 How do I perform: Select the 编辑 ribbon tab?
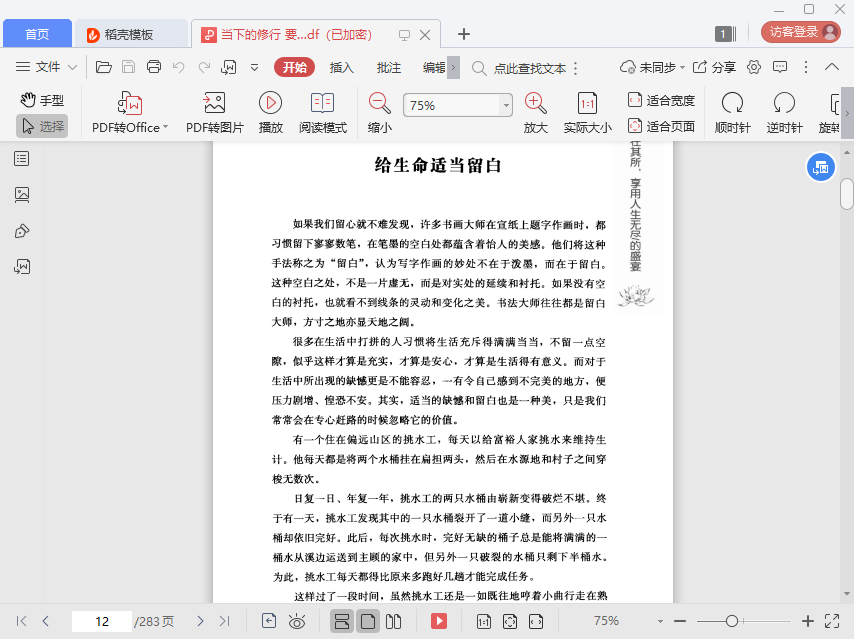[434, 68]
